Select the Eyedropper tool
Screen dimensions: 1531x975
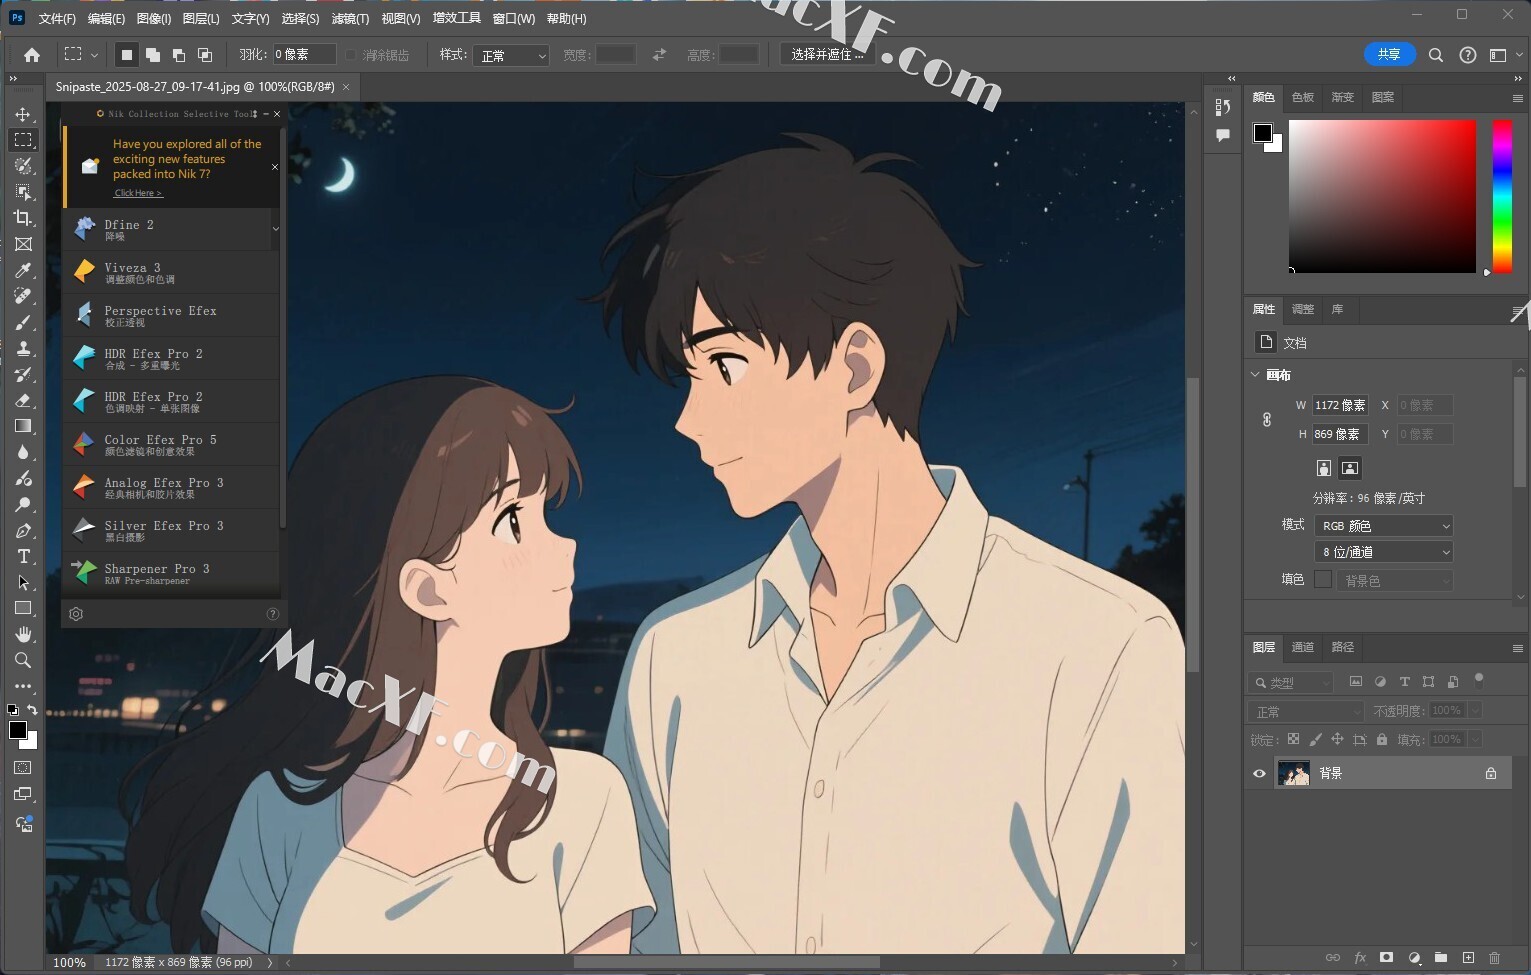pos(23,270)
